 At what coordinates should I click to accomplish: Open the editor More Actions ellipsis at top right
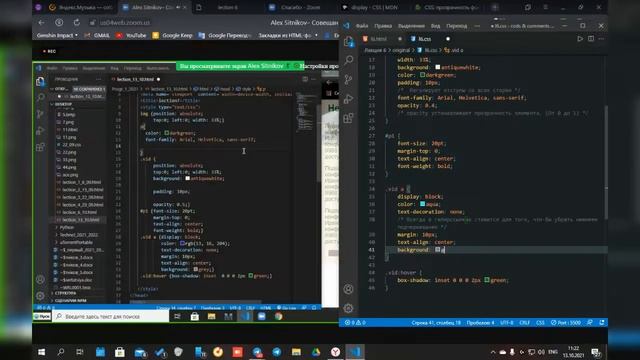601,39
